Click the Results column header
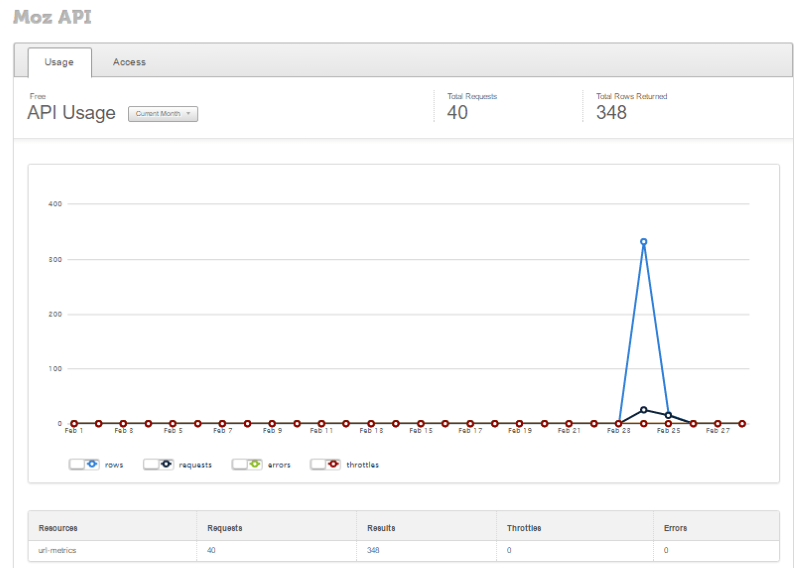The height and width of the screenshot is (568, 800). [x=381, y=528]
